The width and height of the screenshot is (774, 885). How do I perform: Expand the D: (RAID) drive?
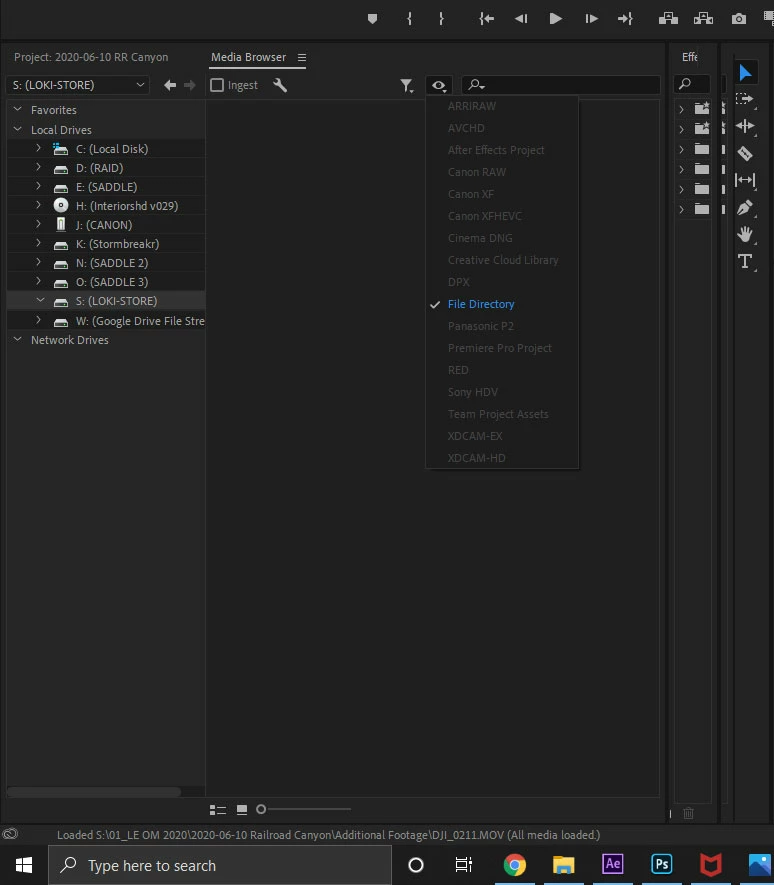(38, 167)
